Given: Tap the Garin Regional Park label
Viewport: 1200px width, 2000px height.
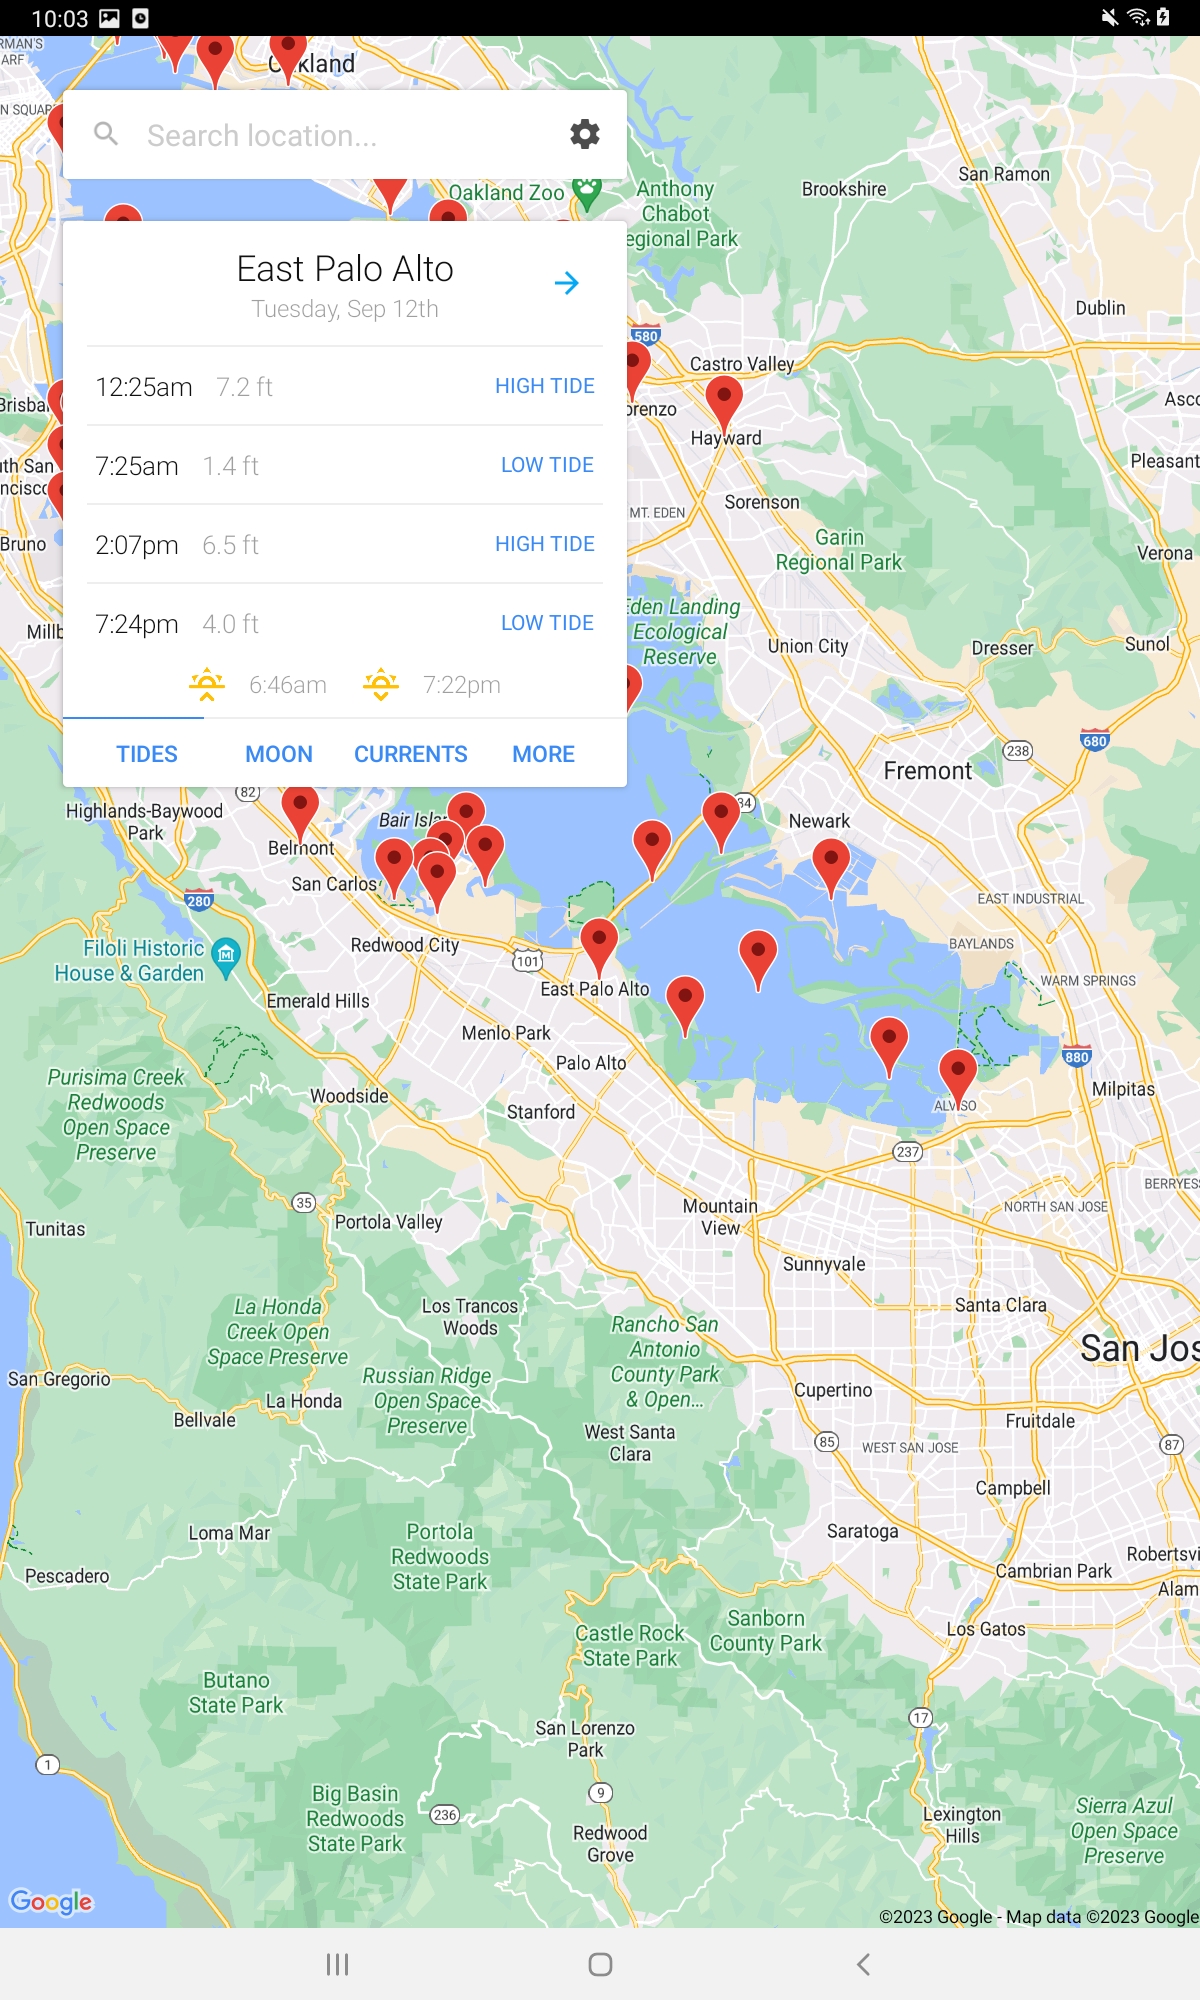Looking at the screenshot, I should click(x=839, y=550).
